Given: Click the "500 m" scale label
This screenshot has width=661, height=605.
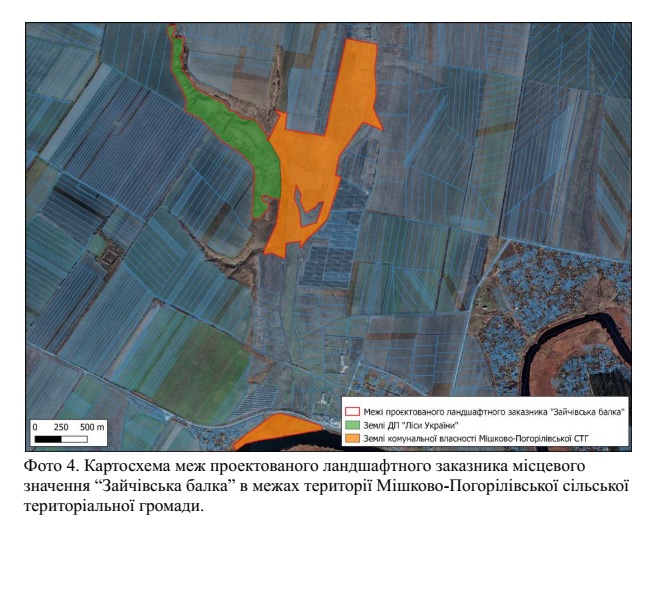Looking at the screenshot, I should [92, 427].
